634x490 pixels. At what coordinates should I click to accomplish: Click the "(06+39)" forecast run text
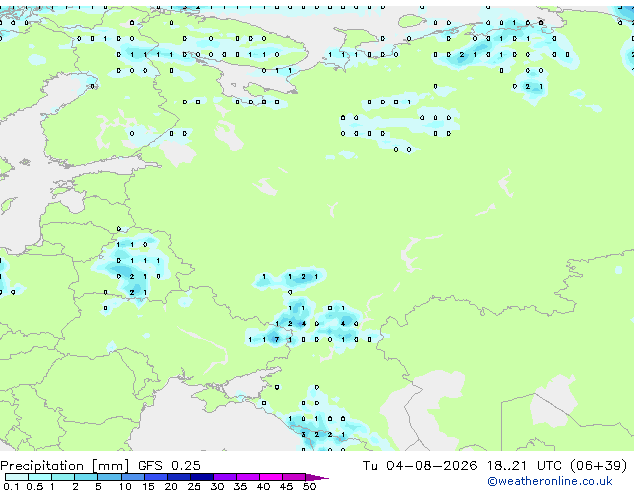[599, 466]
